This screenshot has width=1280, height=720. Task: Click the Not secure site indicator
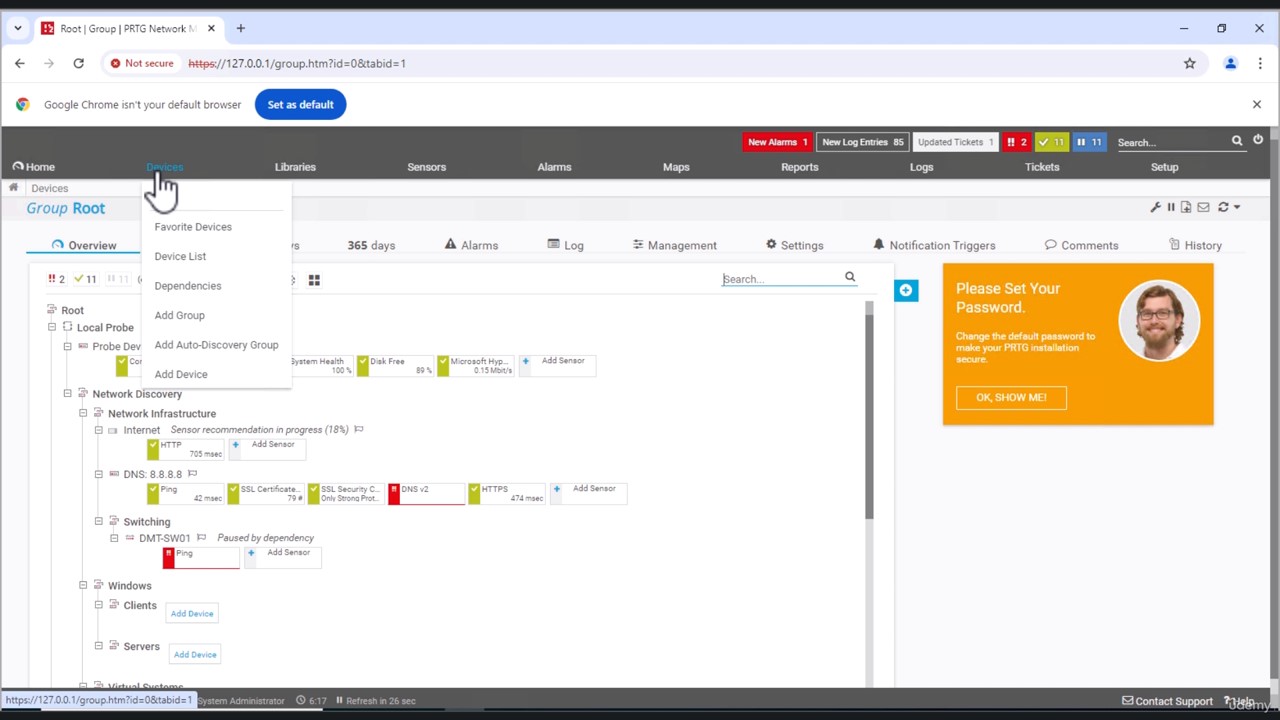pyautogui.click(x=142, y=63)
